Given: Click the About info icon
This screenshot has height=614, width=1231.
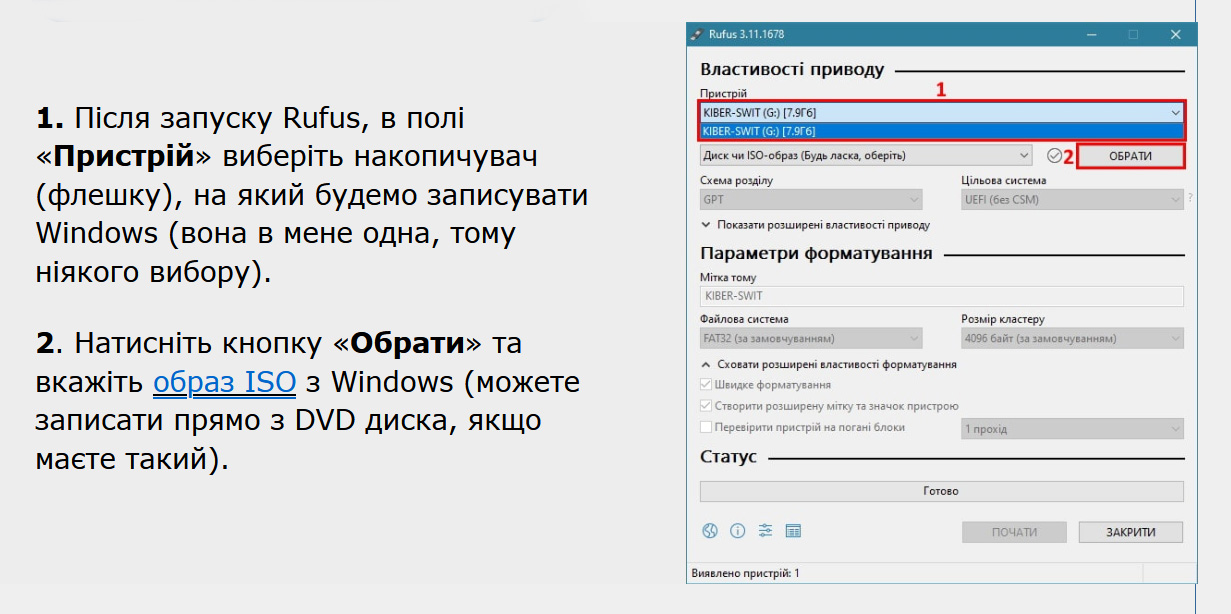Looking at the screenshot, I should tap(738, 531).
